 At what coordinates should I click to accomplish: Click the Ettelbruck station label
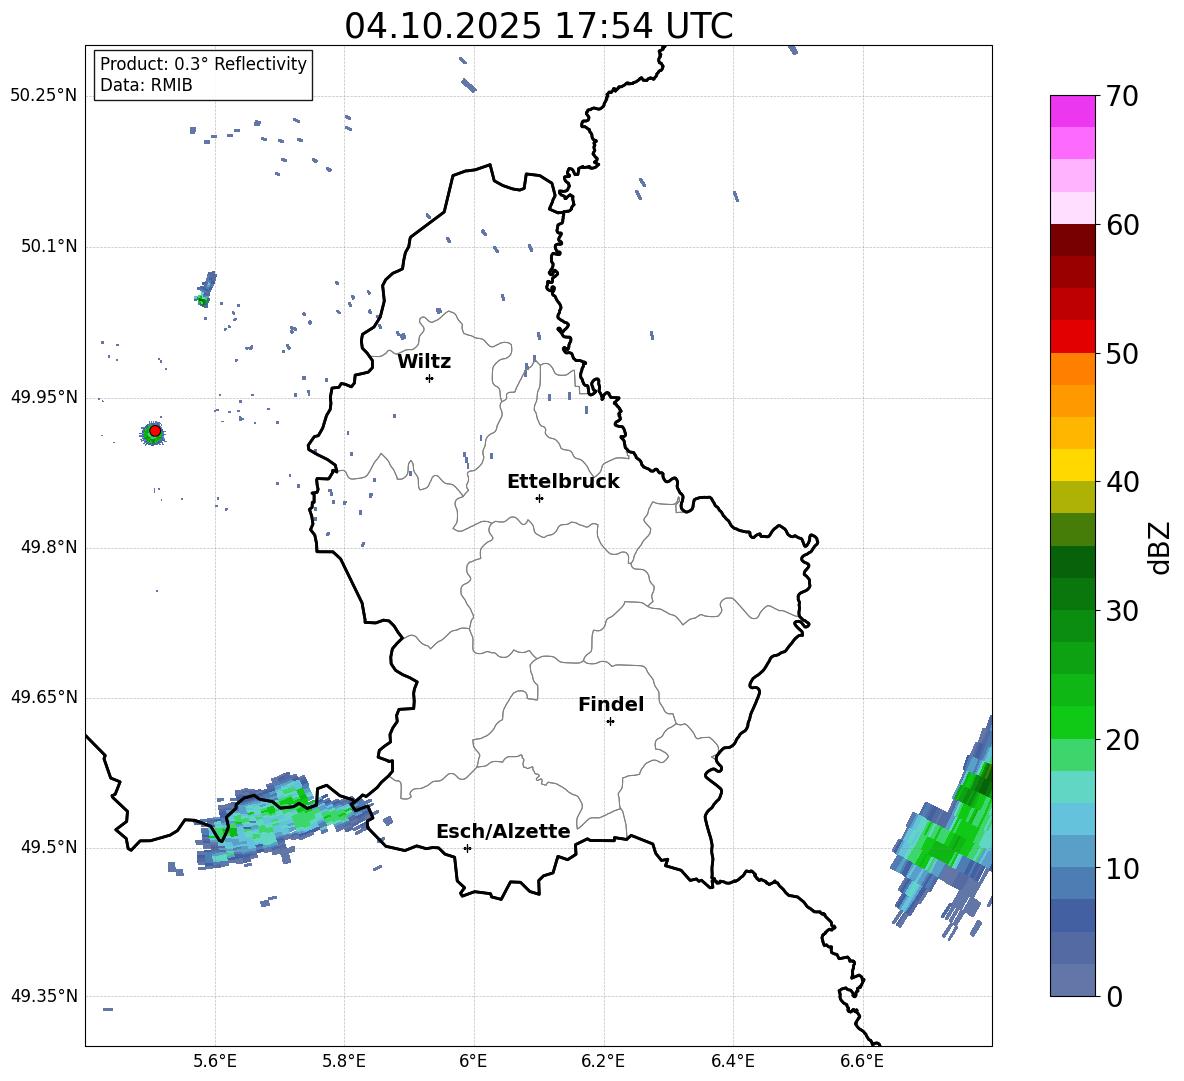[563, 482]
